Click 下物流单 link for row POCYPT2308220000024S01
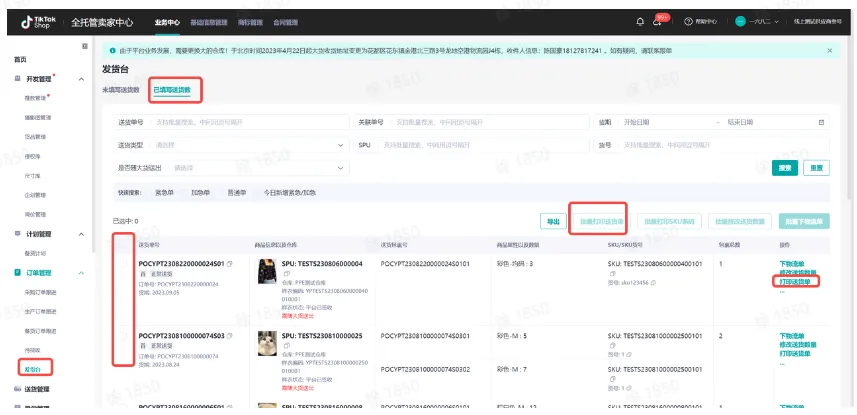 click(791, 264)
